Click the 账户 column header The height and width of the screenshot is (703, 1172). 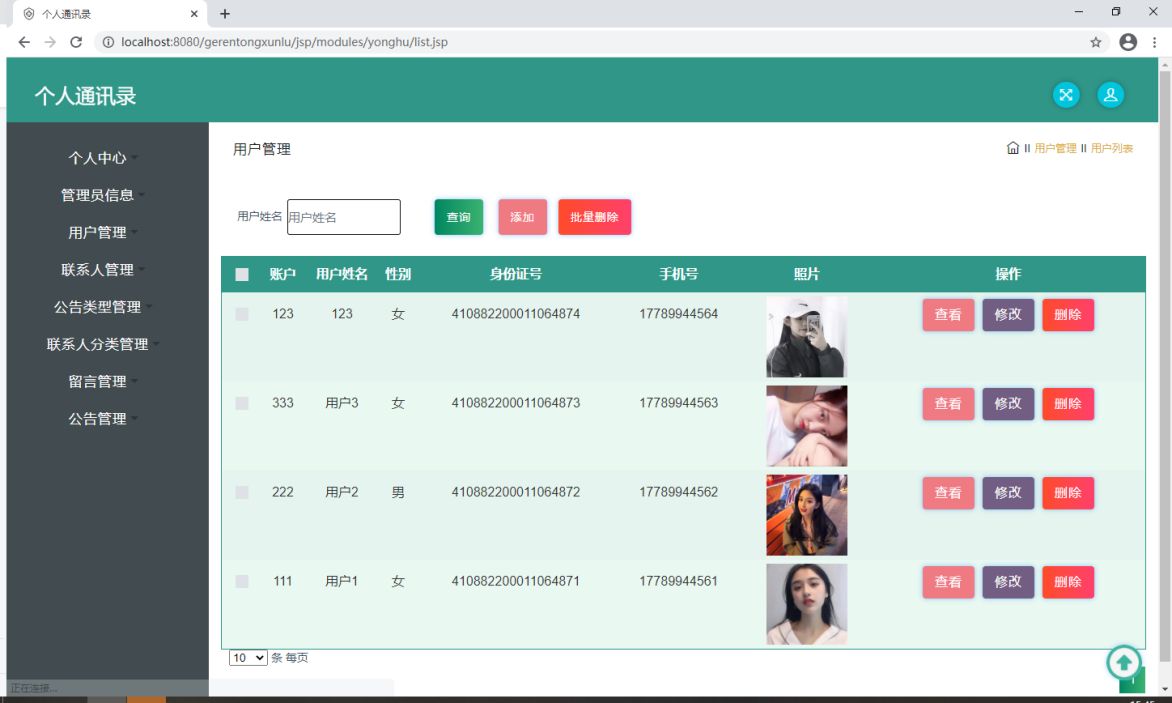point(283,274)
